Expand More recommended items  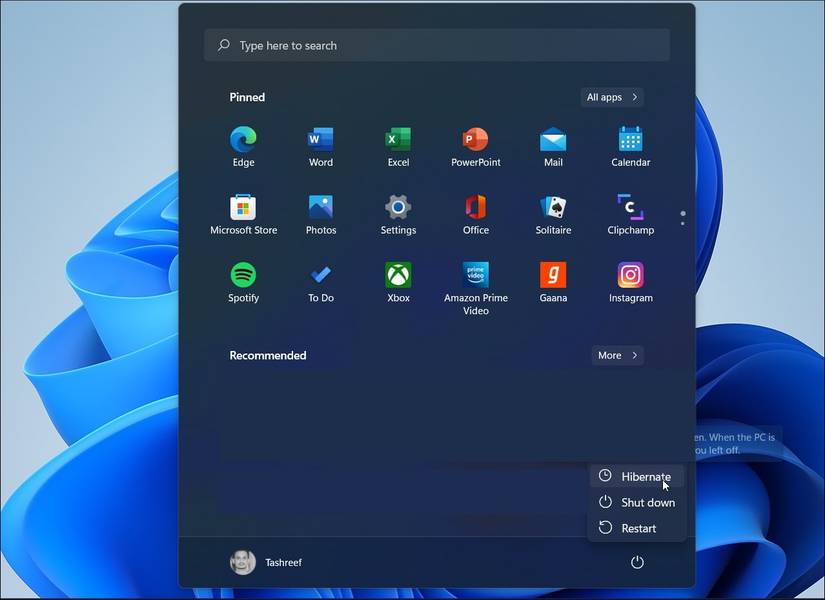[x=617, y=355]
